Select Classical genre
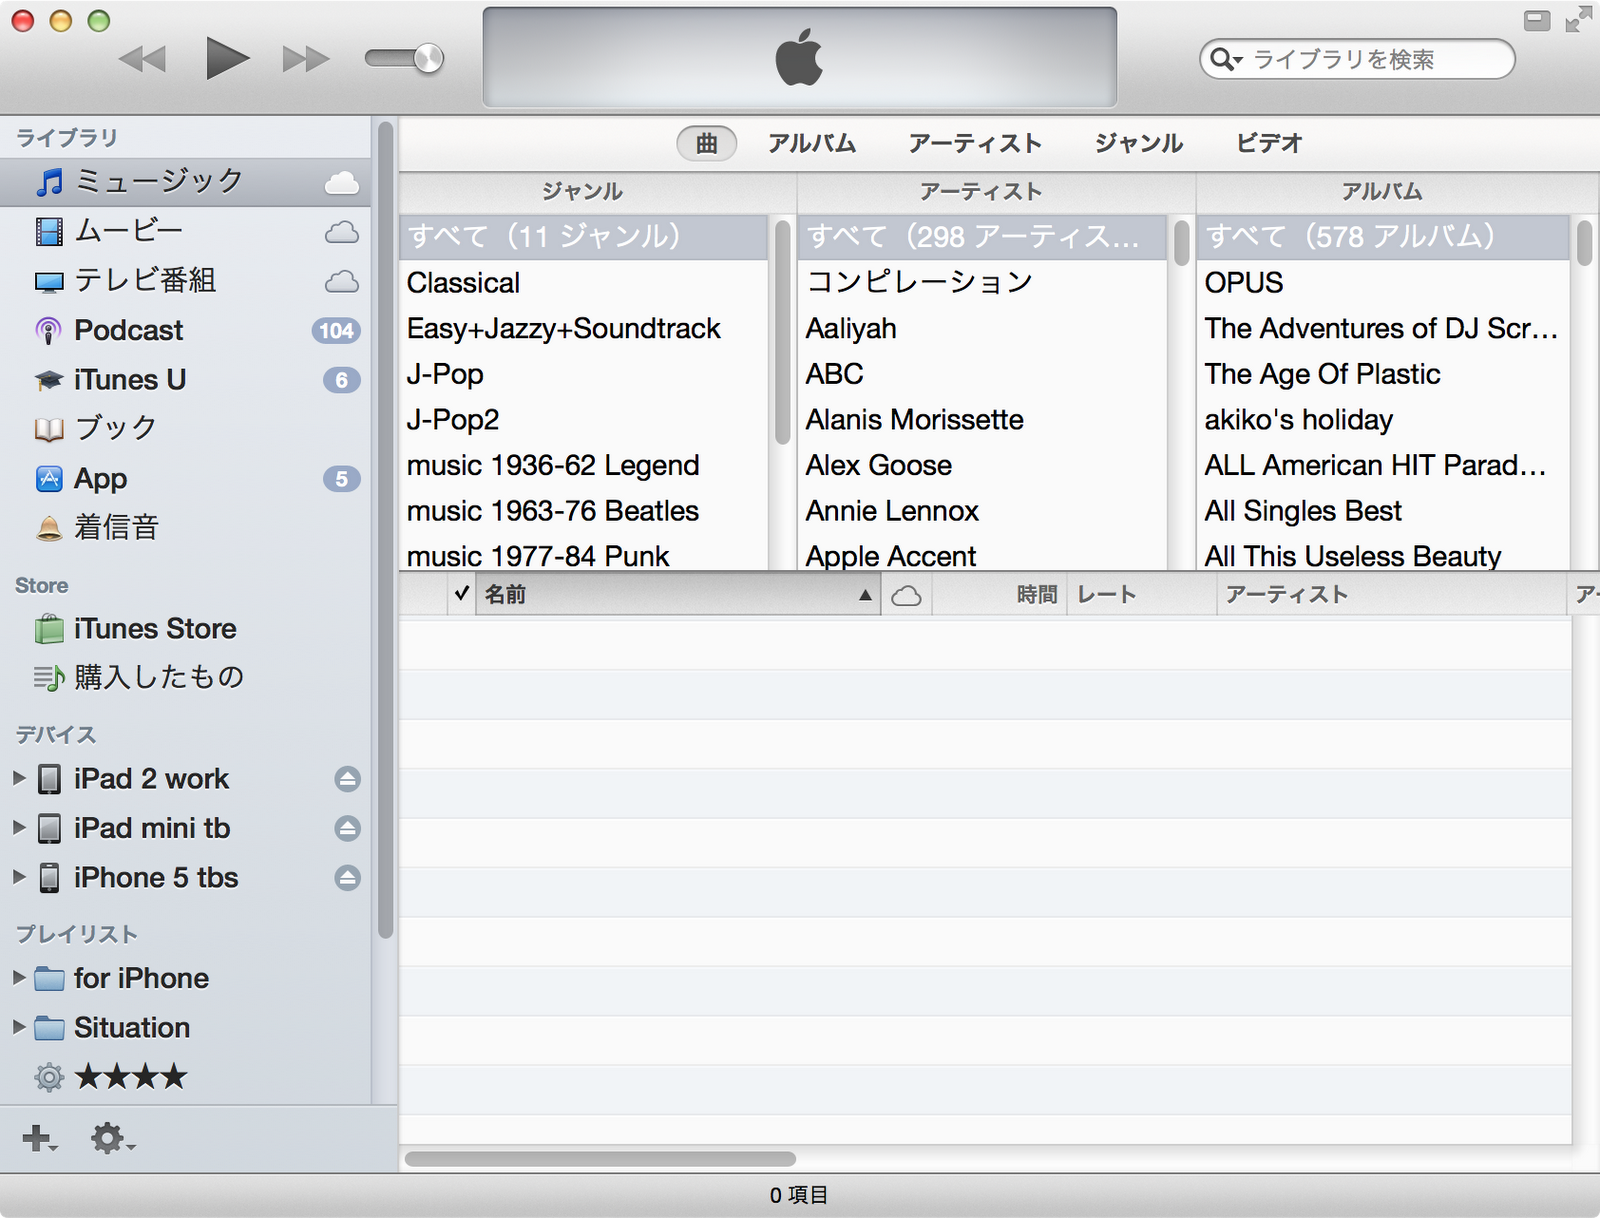This screenshot has height=1218, width=1600. (x=583, y=283)
